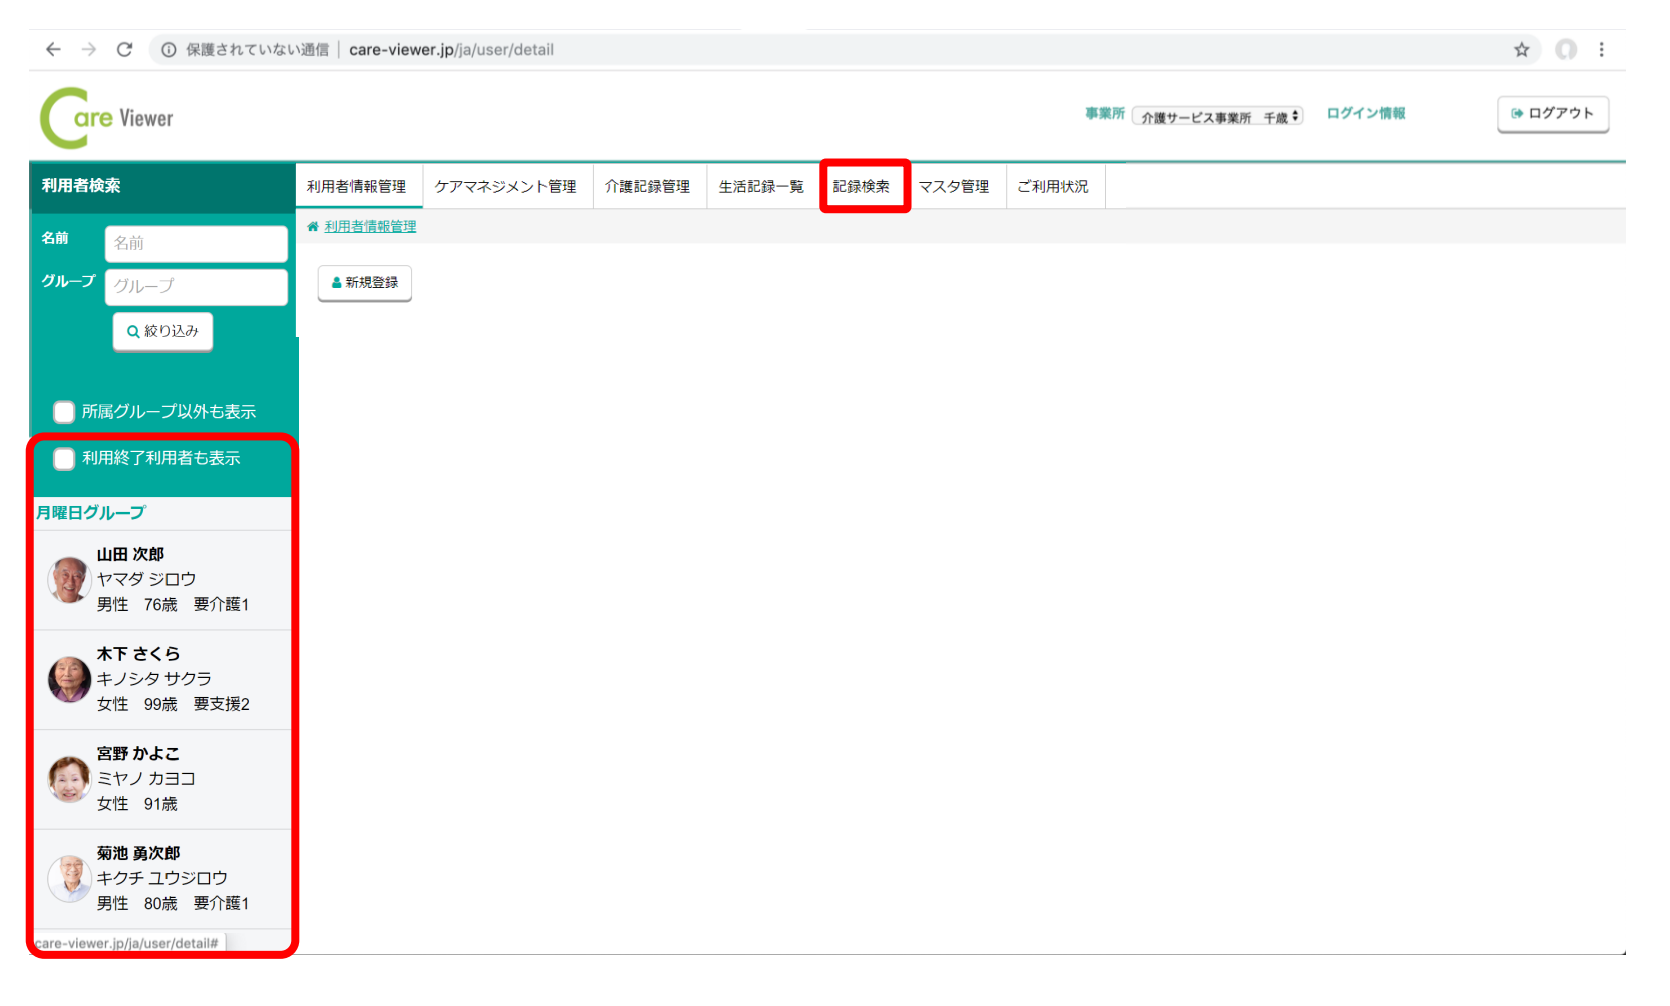The height and width of the screenshot is (1006, 1670).
Task: Bookmark page using the star icon
Action: [x=1521, y=49]
